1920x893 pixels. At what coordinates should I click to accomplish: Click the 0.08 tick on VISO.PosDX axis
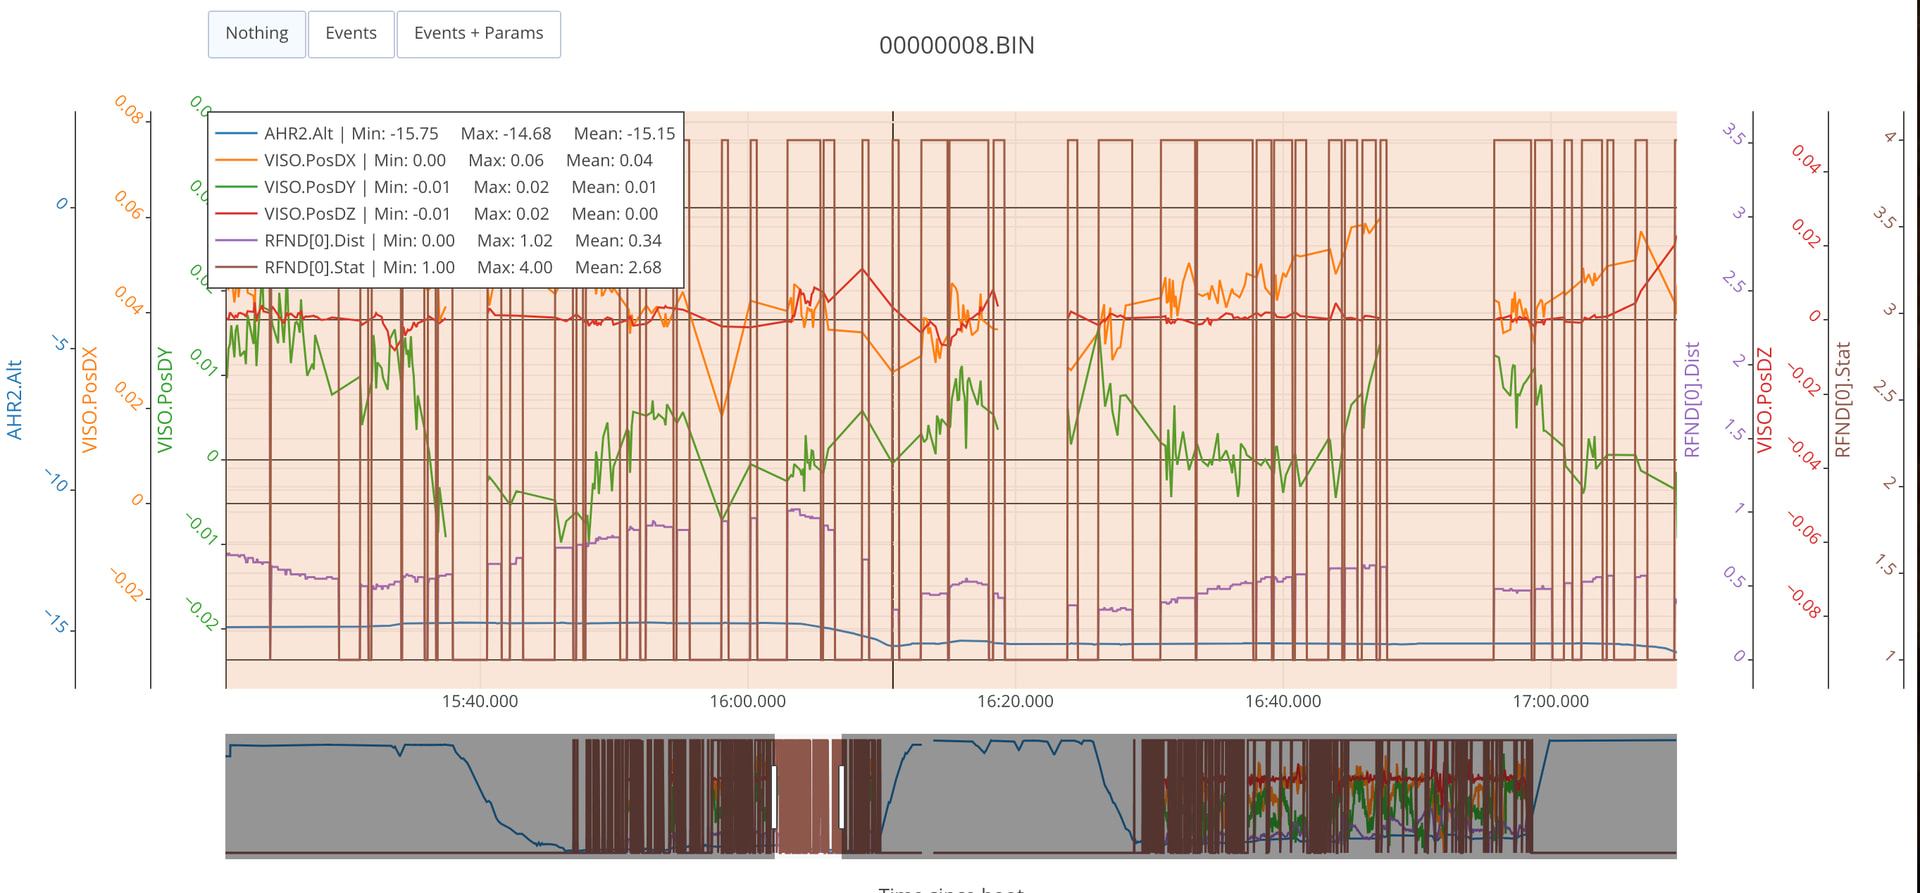pyautogui.click(x=129, y=110)
